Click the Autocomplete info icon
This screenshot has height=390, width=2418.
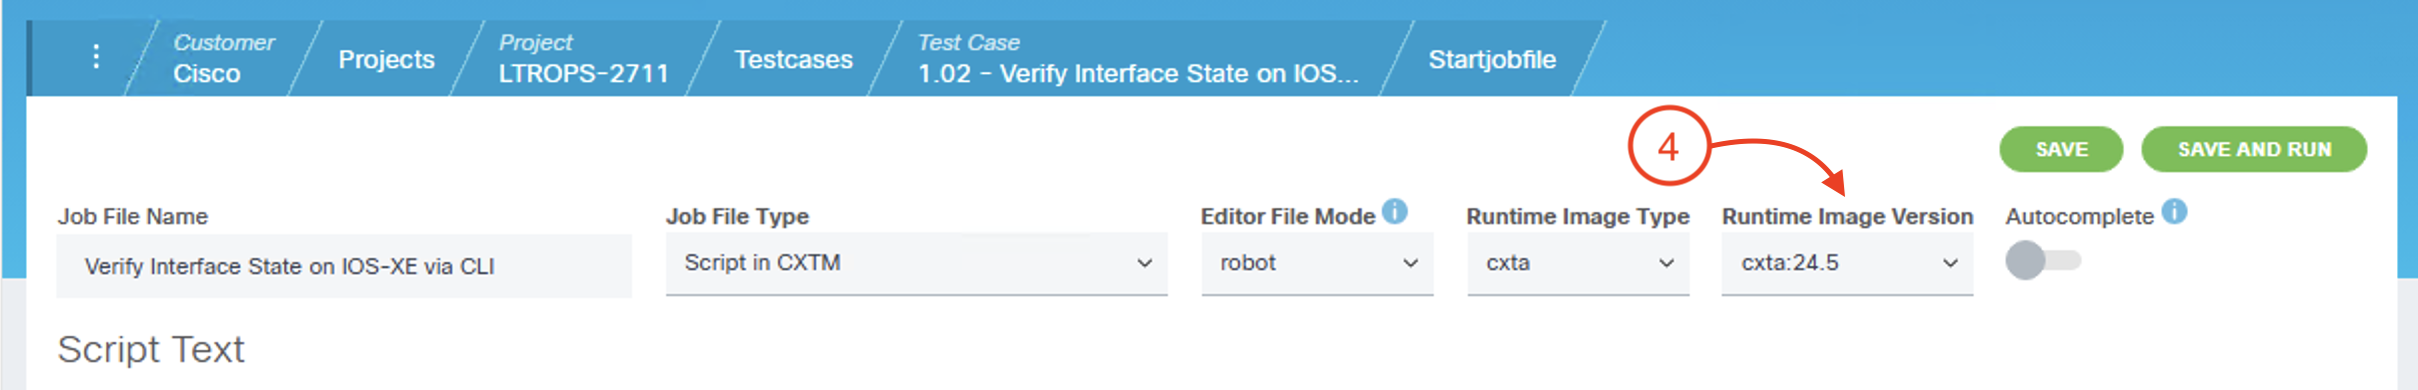click(2174, 212)
